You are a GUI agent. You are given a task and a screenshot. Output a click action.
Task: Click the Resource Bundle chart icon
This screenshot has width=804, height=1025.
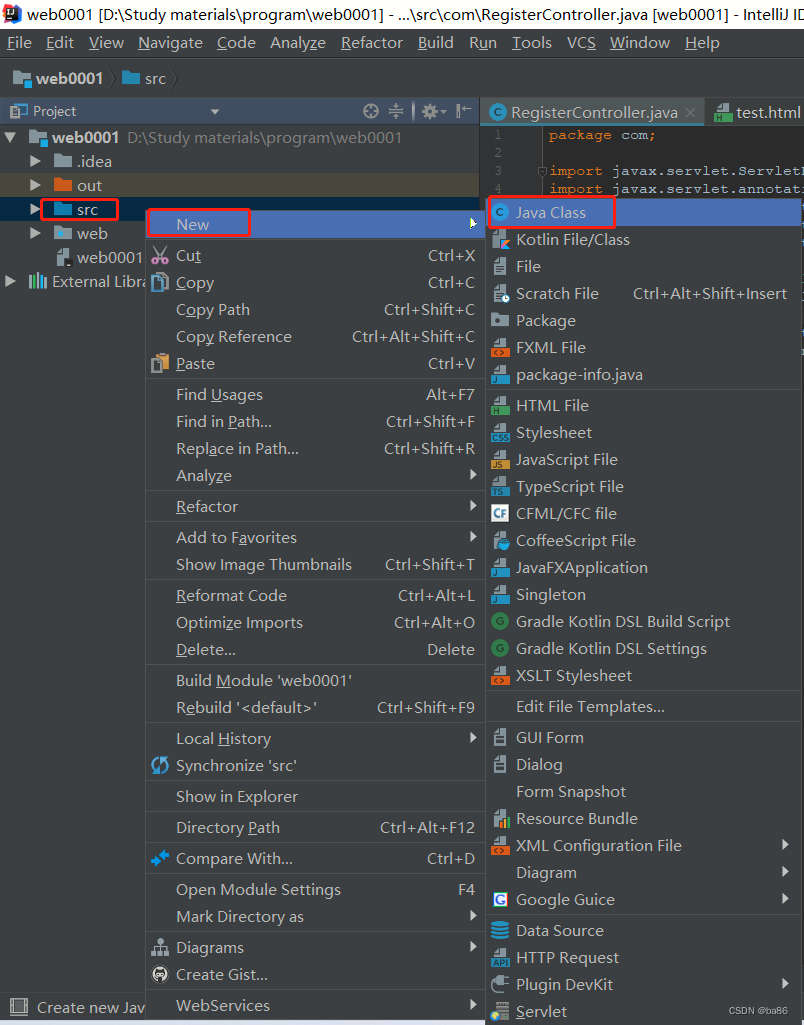(500, 818)
